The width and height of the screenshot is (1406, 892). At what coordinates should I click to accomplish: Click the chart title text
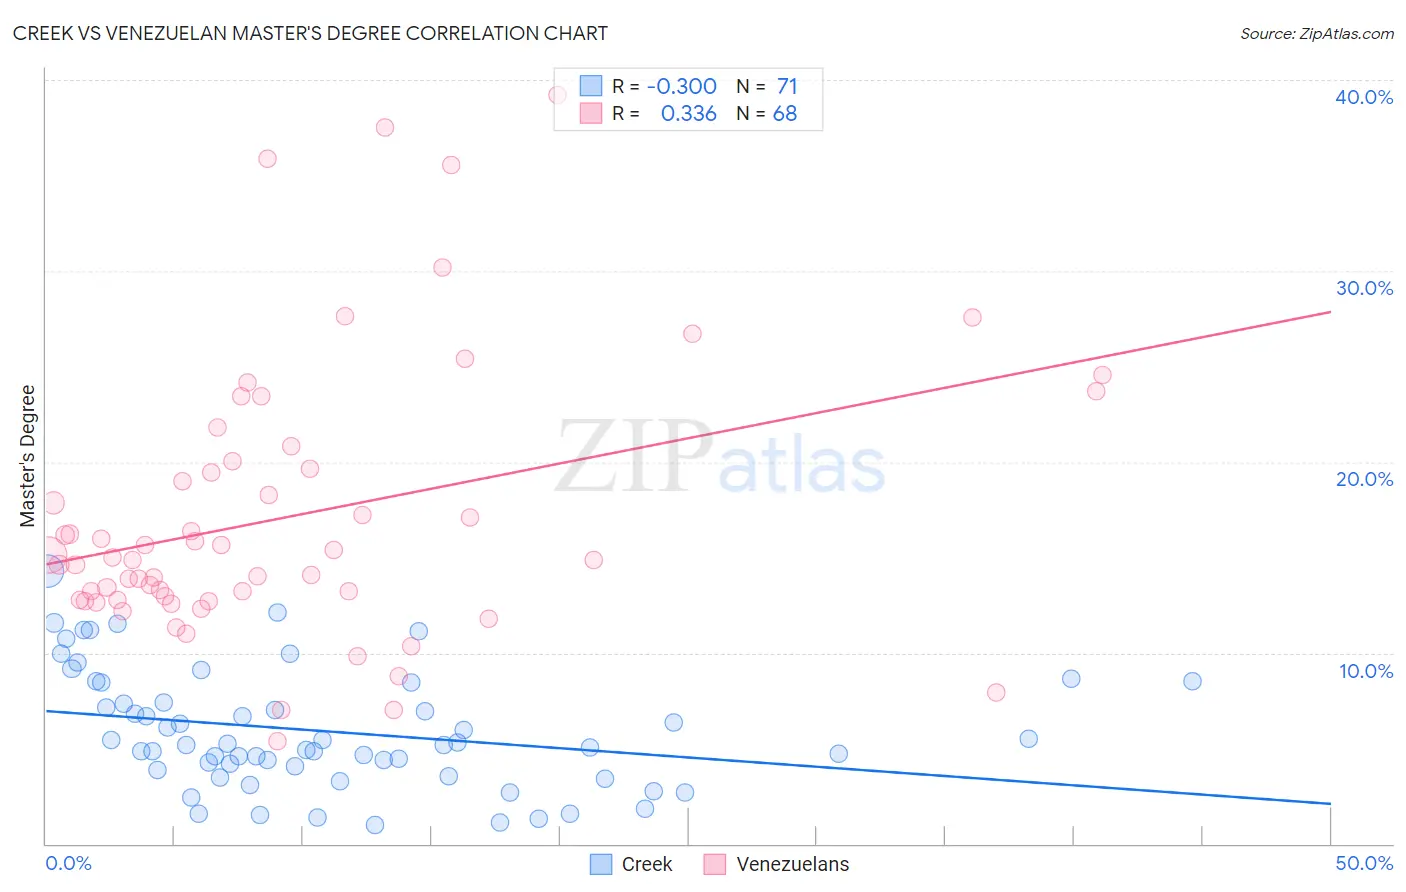[x=310, y=33]
